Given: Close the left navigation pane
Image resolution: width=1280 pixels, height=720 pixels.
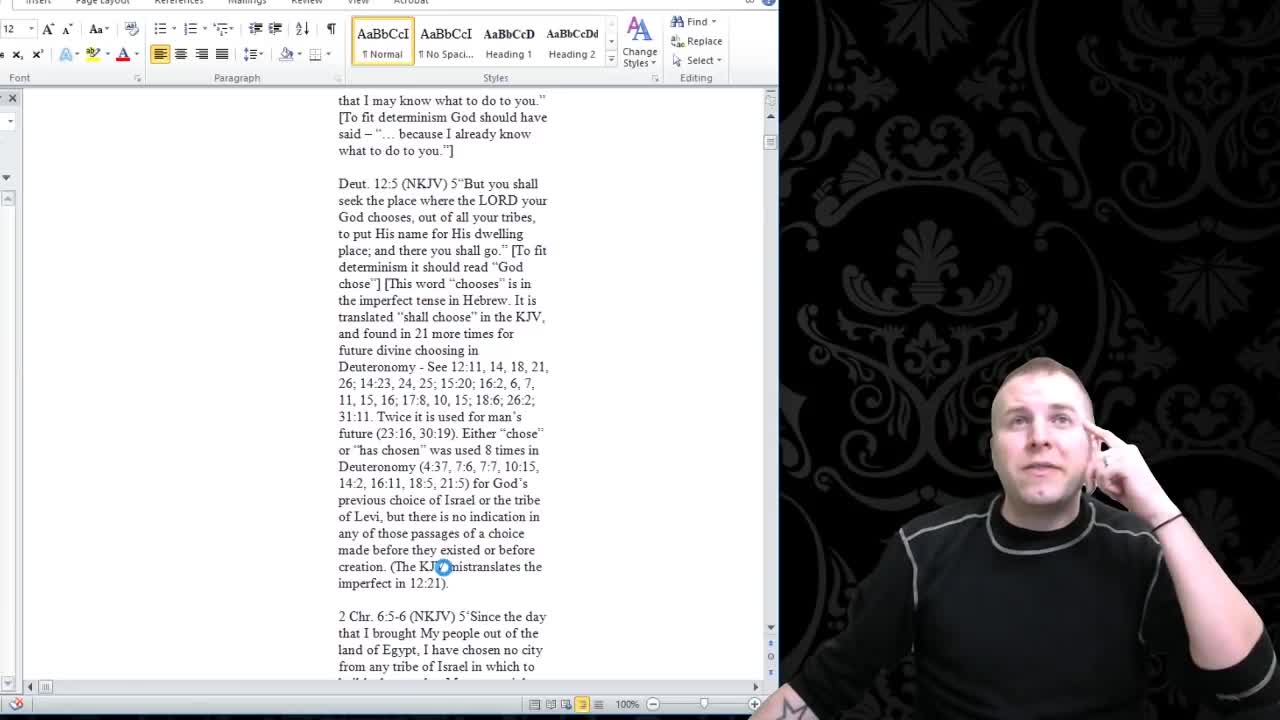Looking at the screenshot, I should click(12, 98).
